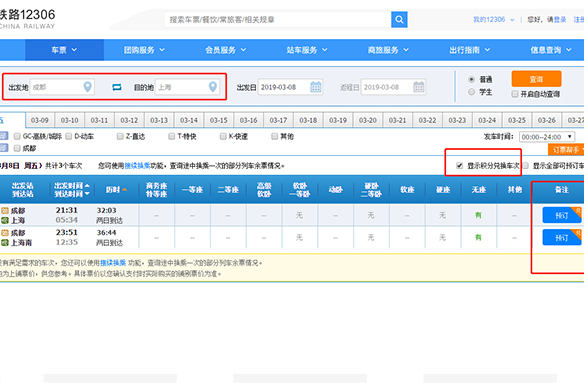The height and width of the screenshot is (383, 584).
Task: Select the 学生 ticket type radio button
Action: (x=472, y=92)
